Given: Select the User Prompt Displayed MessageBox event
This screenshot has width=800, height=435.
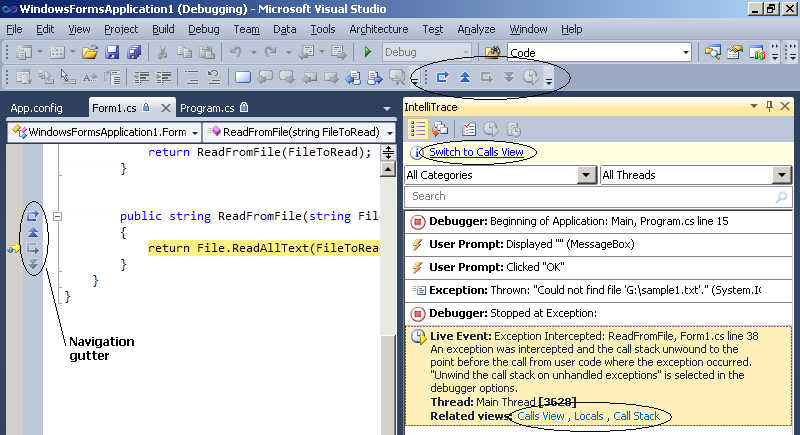Looking at the screenshot, I should [x=598, y=245].
